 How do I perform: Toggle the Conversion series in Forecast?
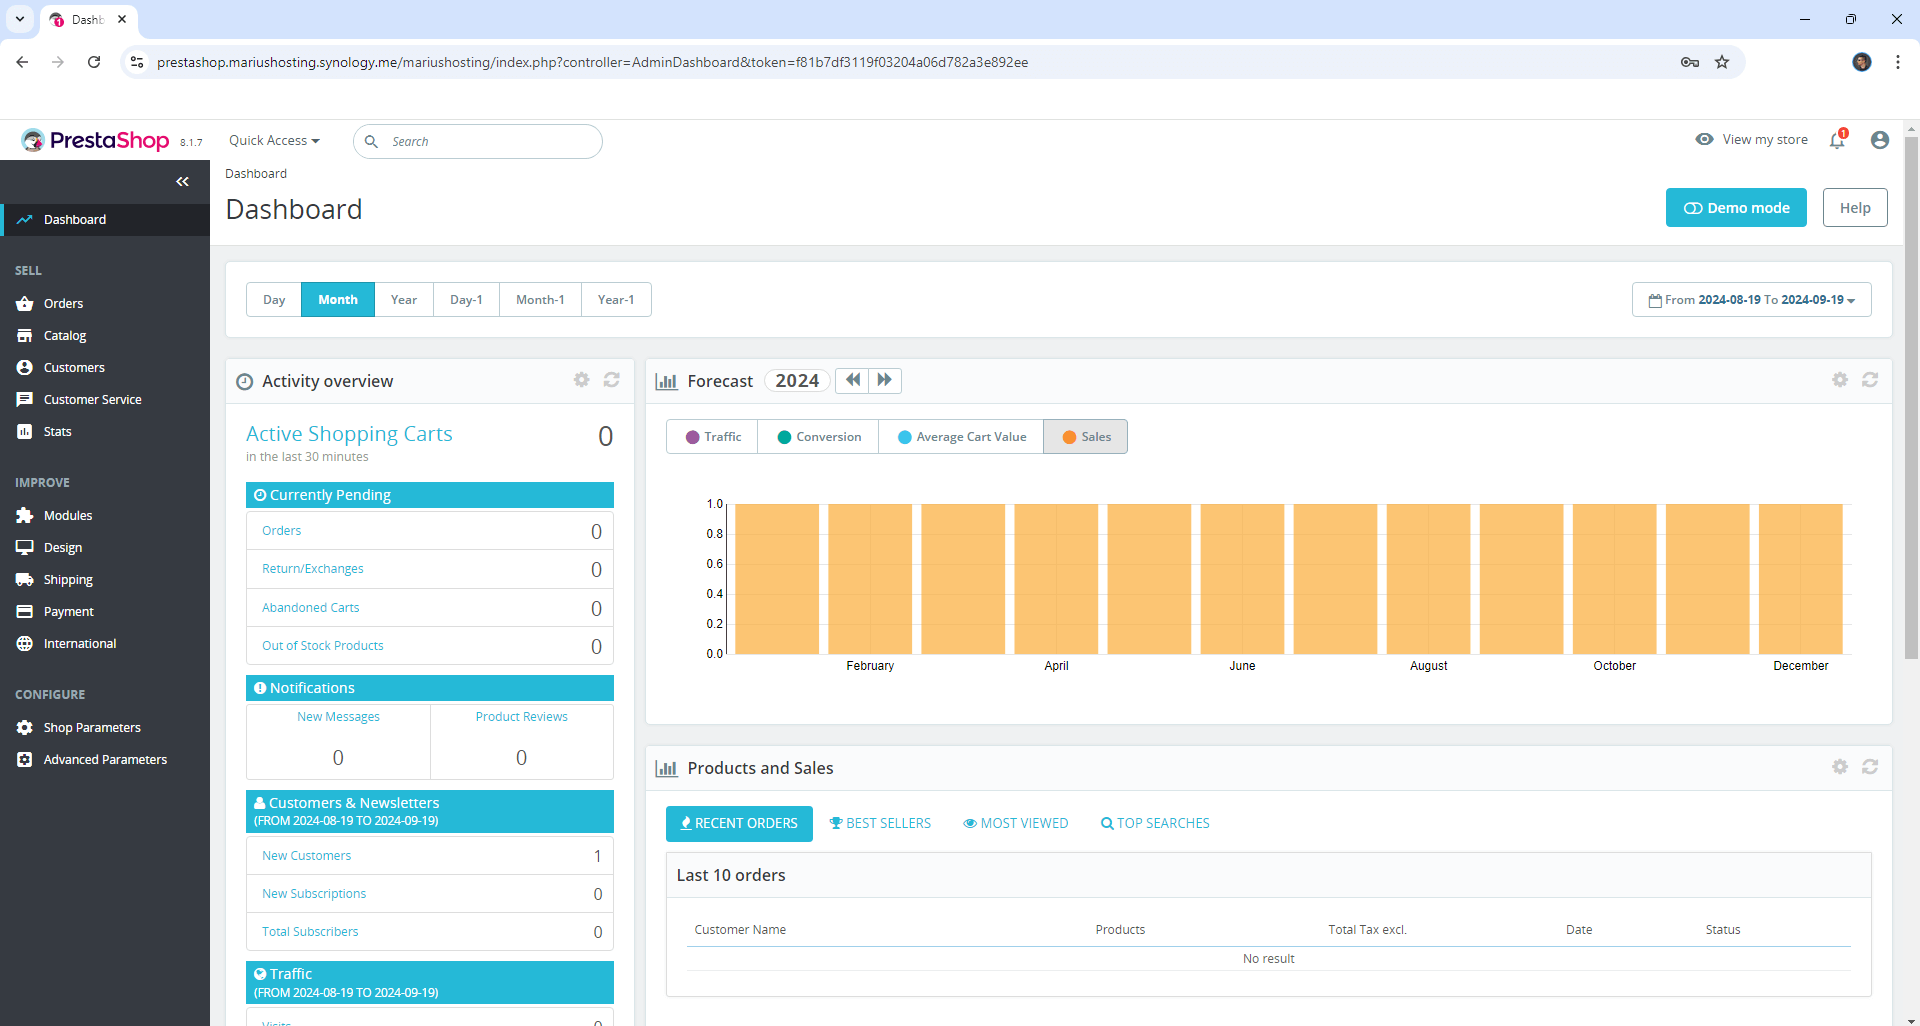pos(819,437)
